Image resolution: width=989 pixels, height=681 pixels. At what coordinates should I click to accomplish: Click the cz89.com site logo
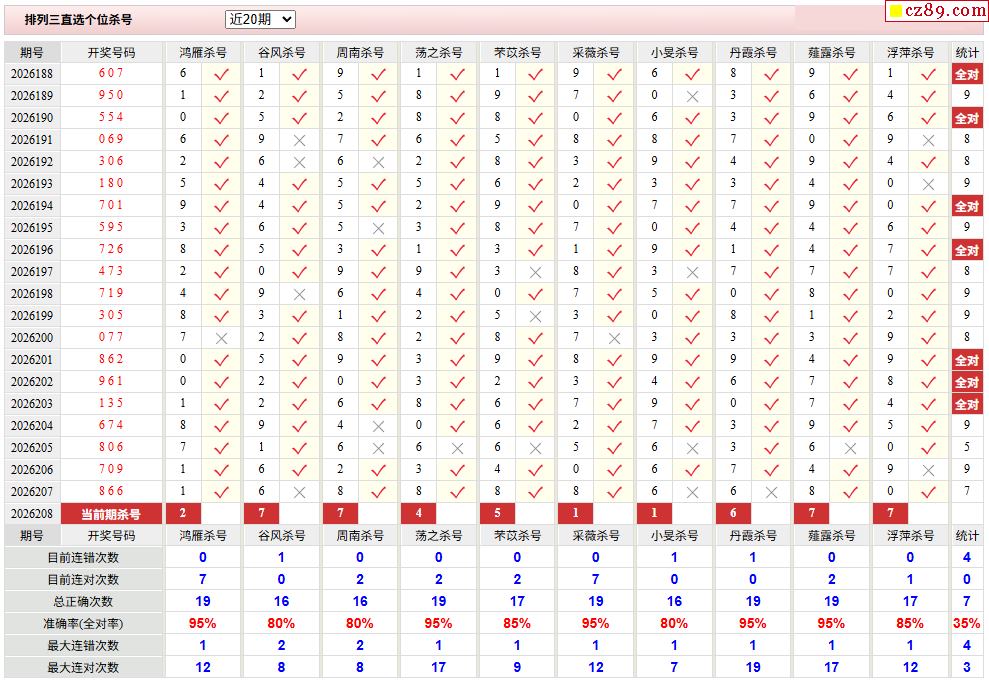[x=937, y=11]
